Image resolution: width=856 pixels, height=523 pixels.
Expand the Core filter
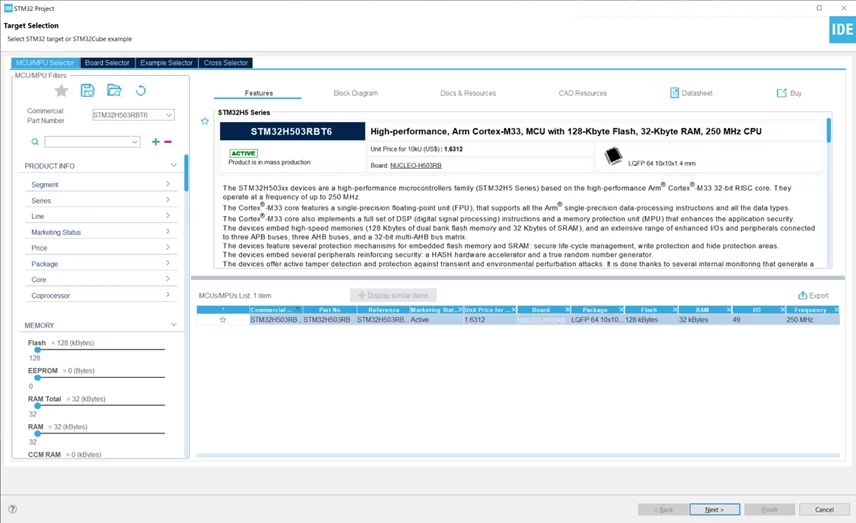168,279
